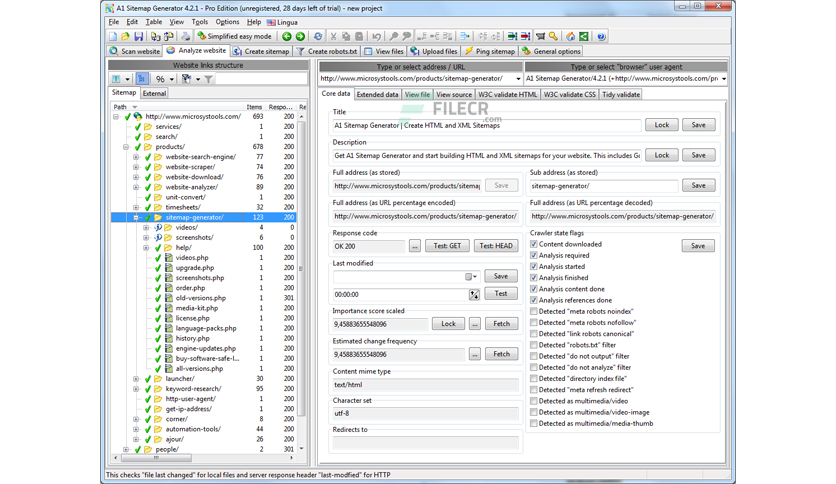Open the 96 value dropdown arrow
This screenshot has width=836, height=484.
click(x=172, y=79)
